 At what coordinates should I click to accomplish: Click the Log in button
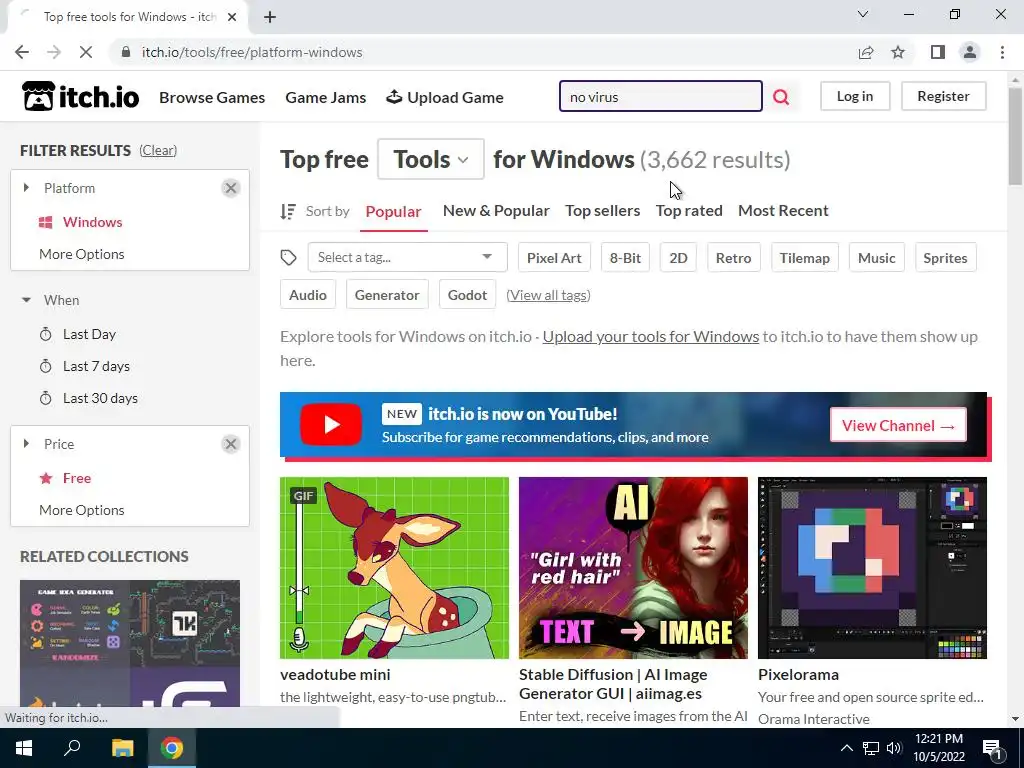pyautogui.click(x=855, y=96)
